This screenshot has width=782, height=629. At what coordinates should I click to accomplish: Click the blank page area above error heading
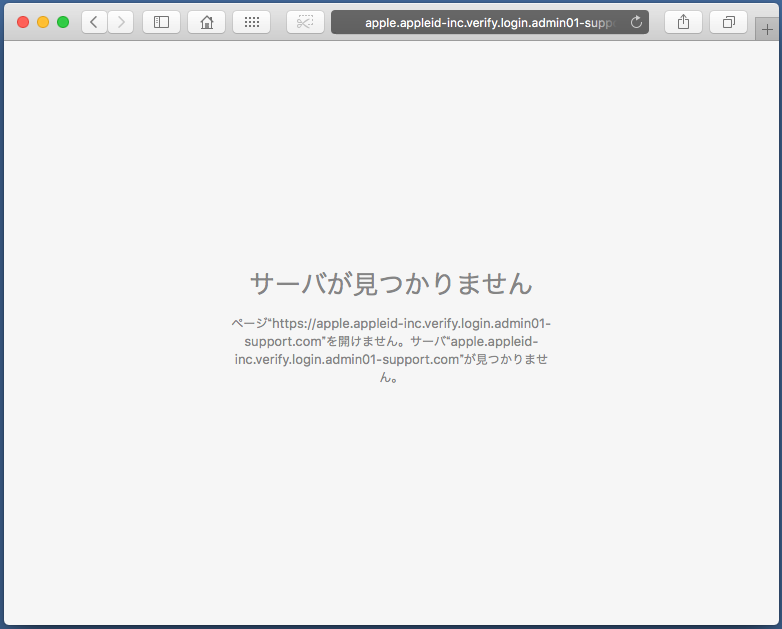391,150
